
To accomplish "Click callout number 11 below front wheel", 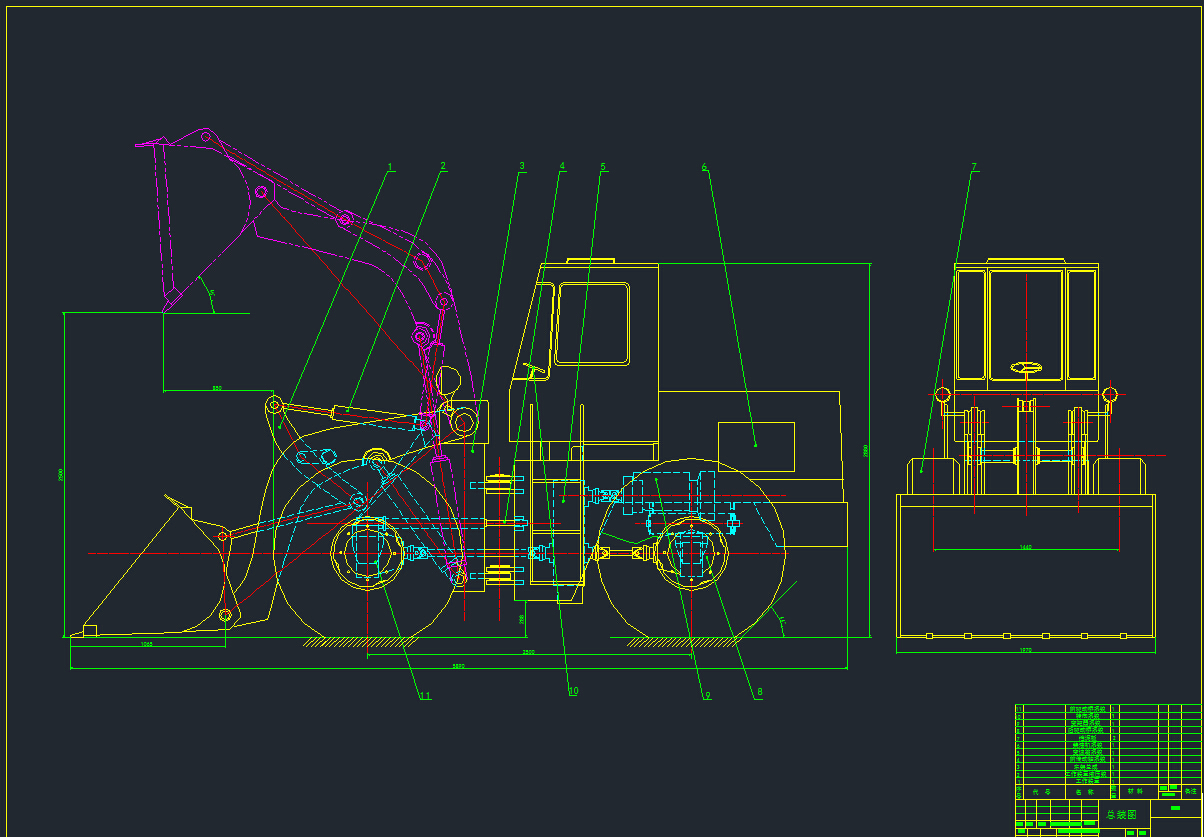I will click(x=425, y=695).
